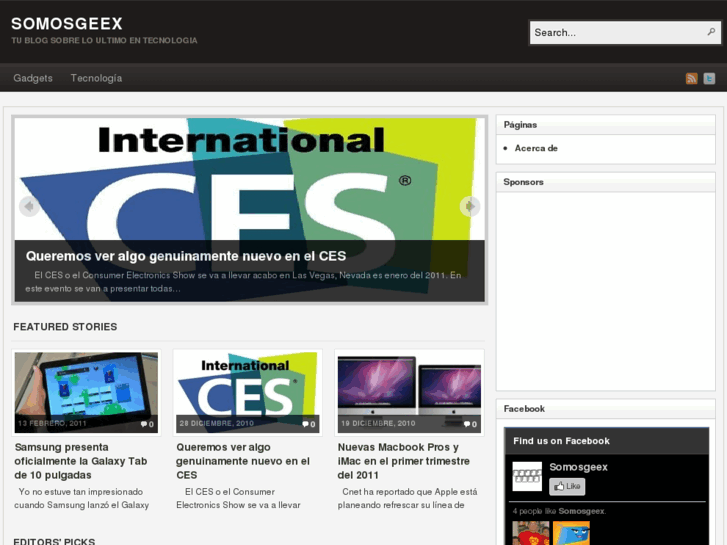
Task: Open Somosgeex Facebook page name link
Action: [578, 467]
